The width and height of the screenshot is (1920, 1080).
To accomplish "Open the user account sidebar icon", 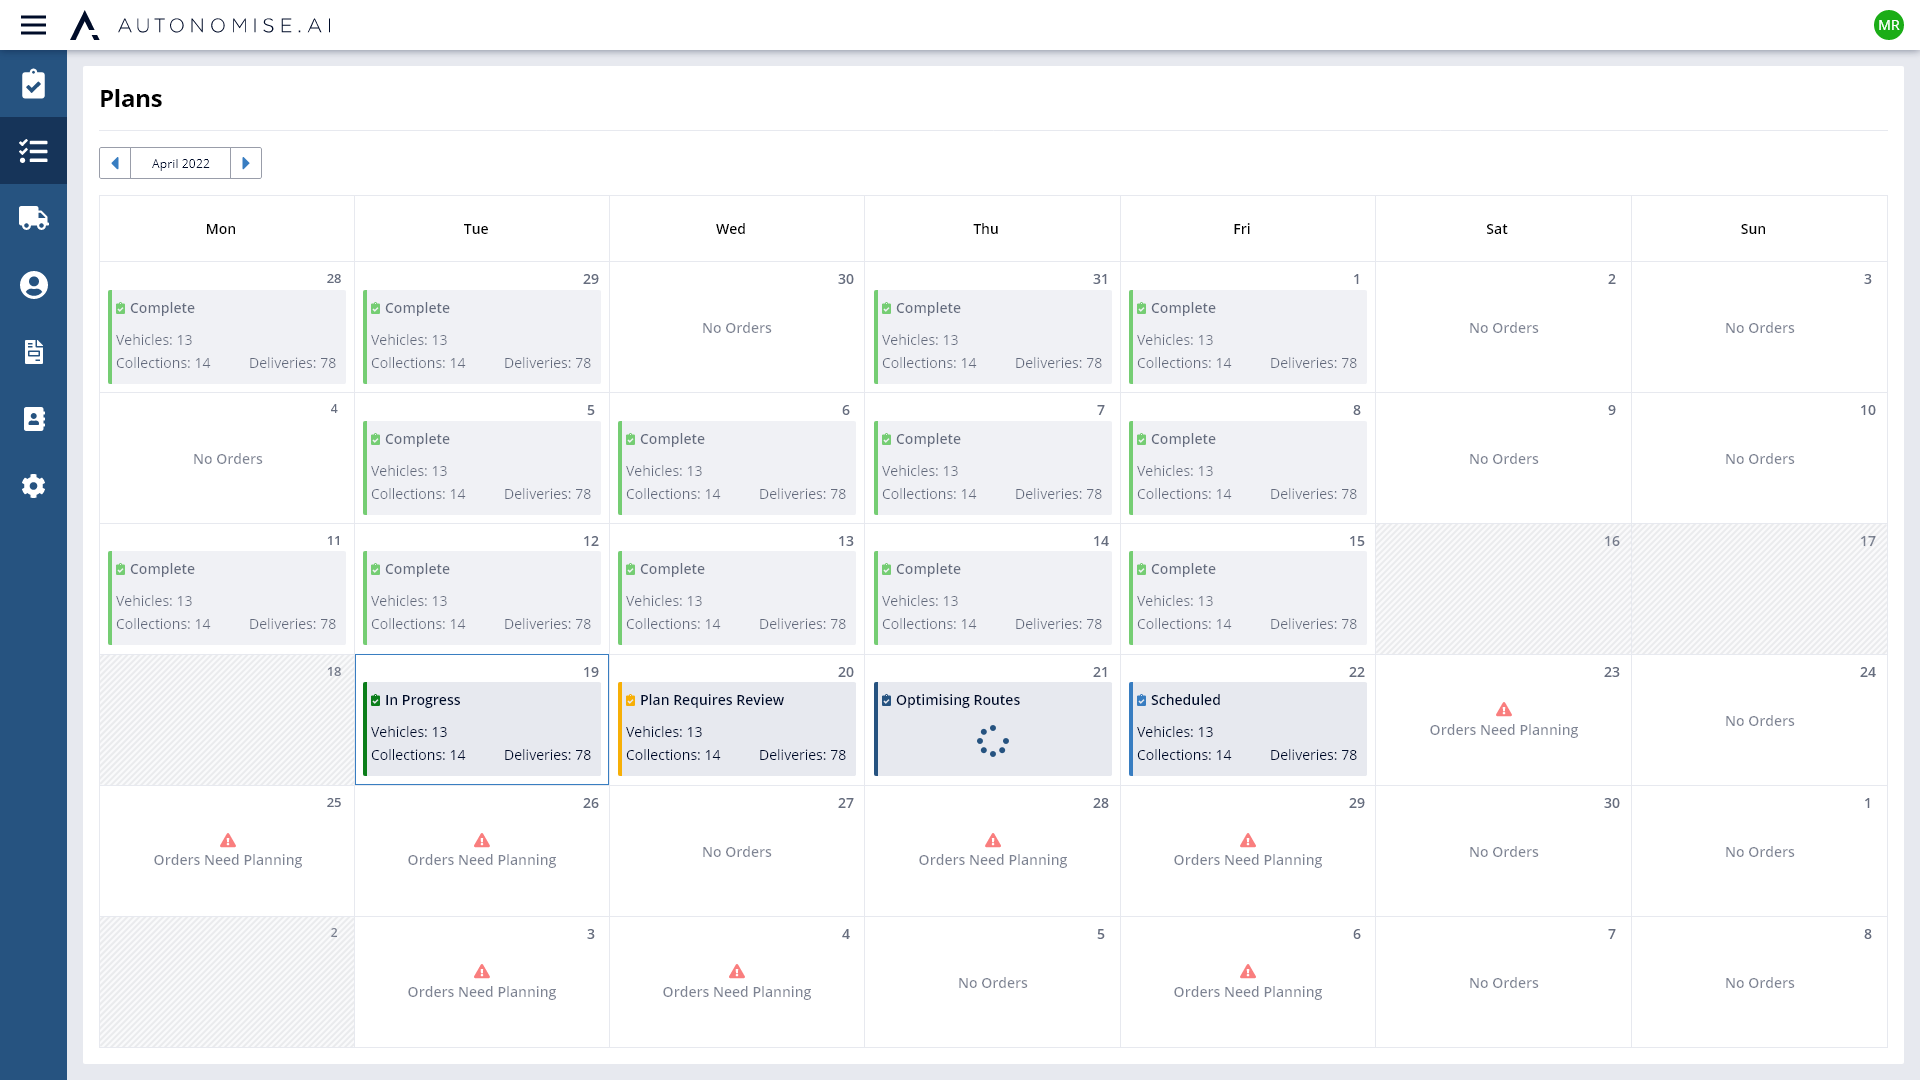I will click(x=33, y=285).
